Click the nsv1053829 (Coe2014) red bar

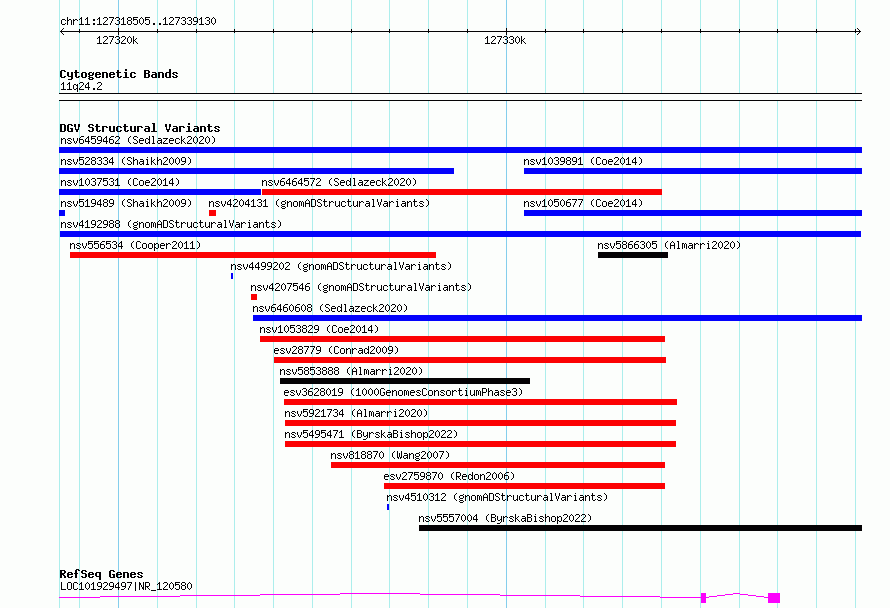click(462, 339)
